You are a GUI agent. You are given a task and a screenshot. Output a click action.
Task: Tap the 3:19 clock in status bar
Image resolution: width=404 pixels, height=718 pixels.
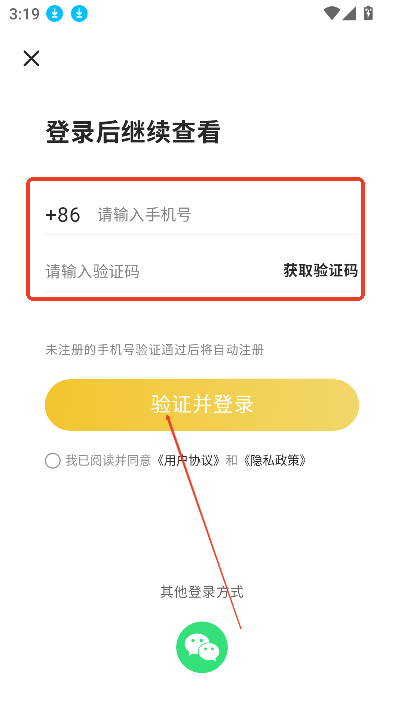pyautogui.click(x=24, y=14)
